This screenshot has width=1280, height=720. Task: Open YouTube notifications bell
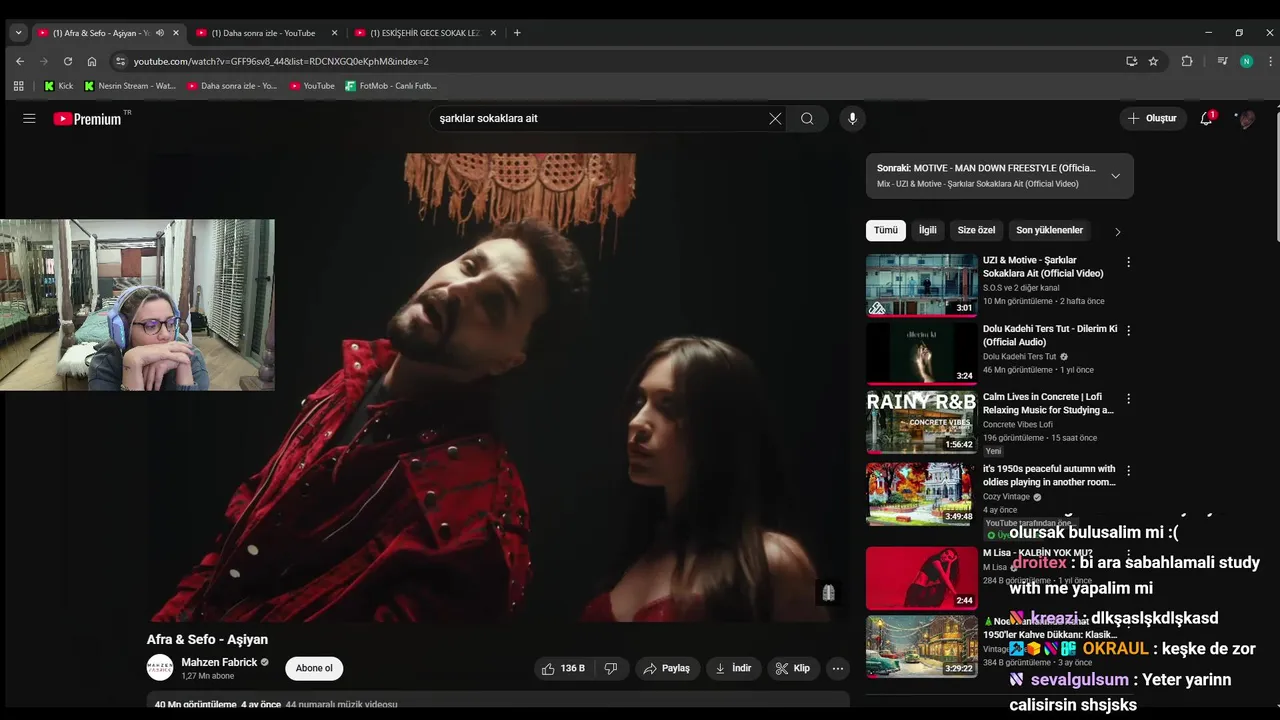pyautogui.click(x=1207, y=118)
